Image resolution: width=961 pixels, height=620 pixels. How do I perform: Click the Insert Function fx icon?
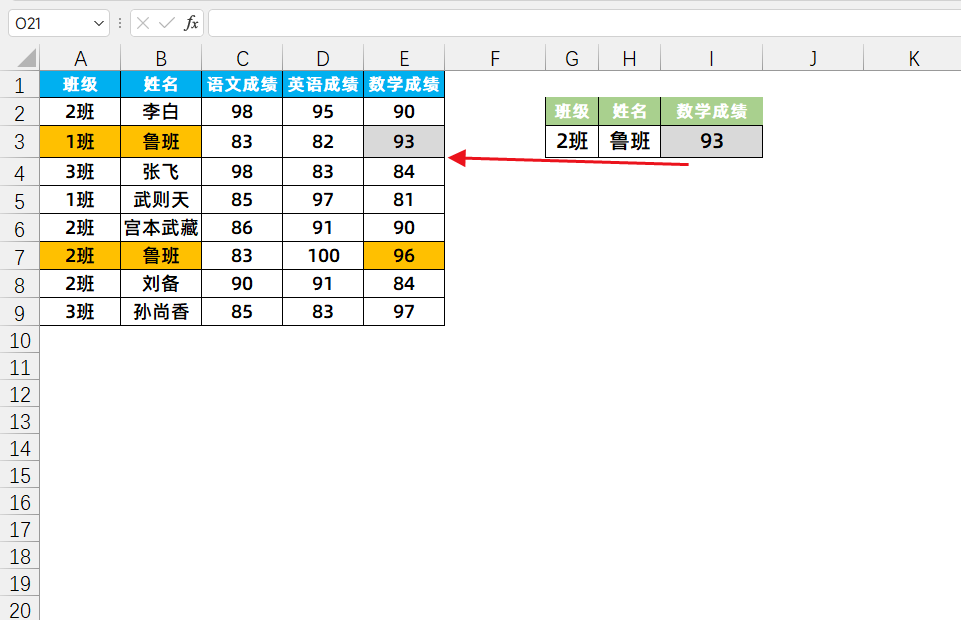(191, 23)
